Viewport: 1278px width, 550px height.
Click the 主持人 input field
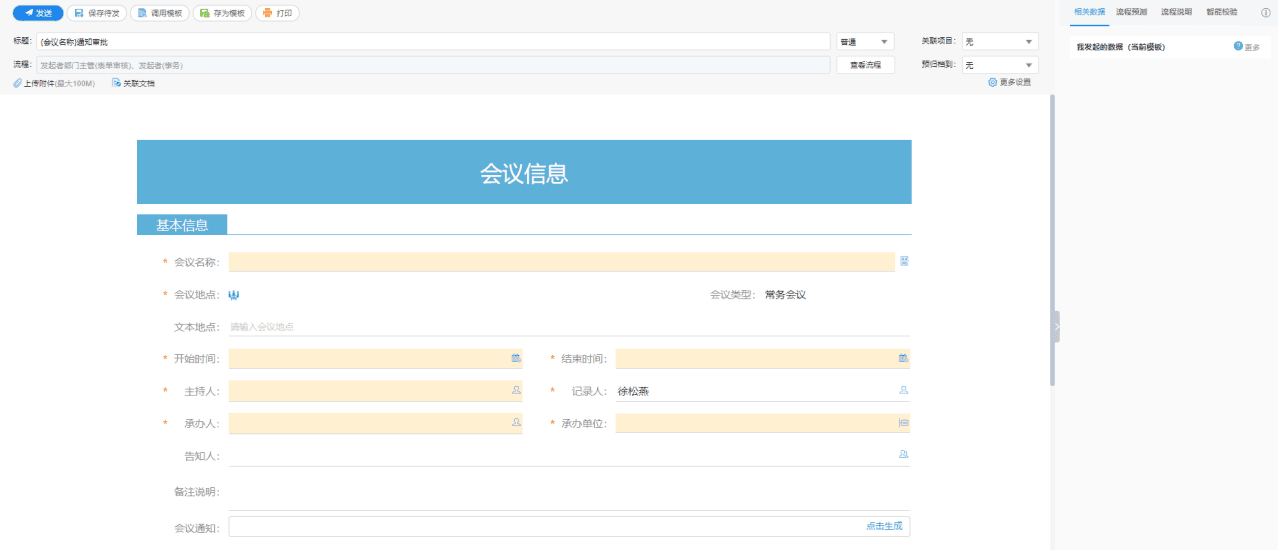[375, 391]
